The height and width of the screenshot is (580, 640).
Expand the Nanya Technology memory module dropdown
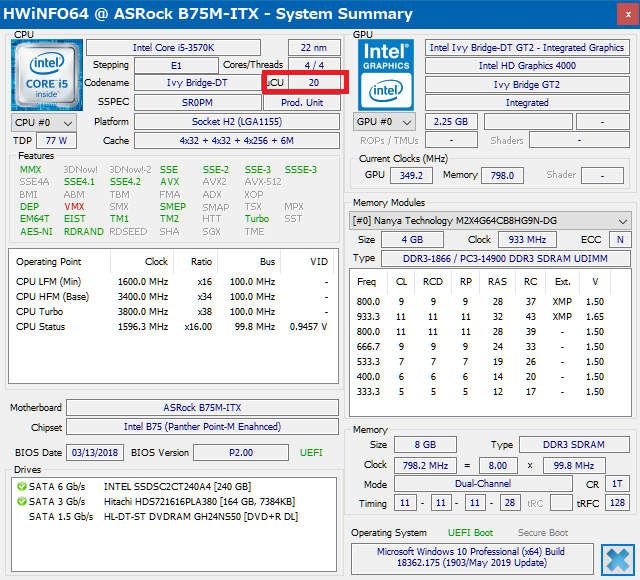point(490,220)
